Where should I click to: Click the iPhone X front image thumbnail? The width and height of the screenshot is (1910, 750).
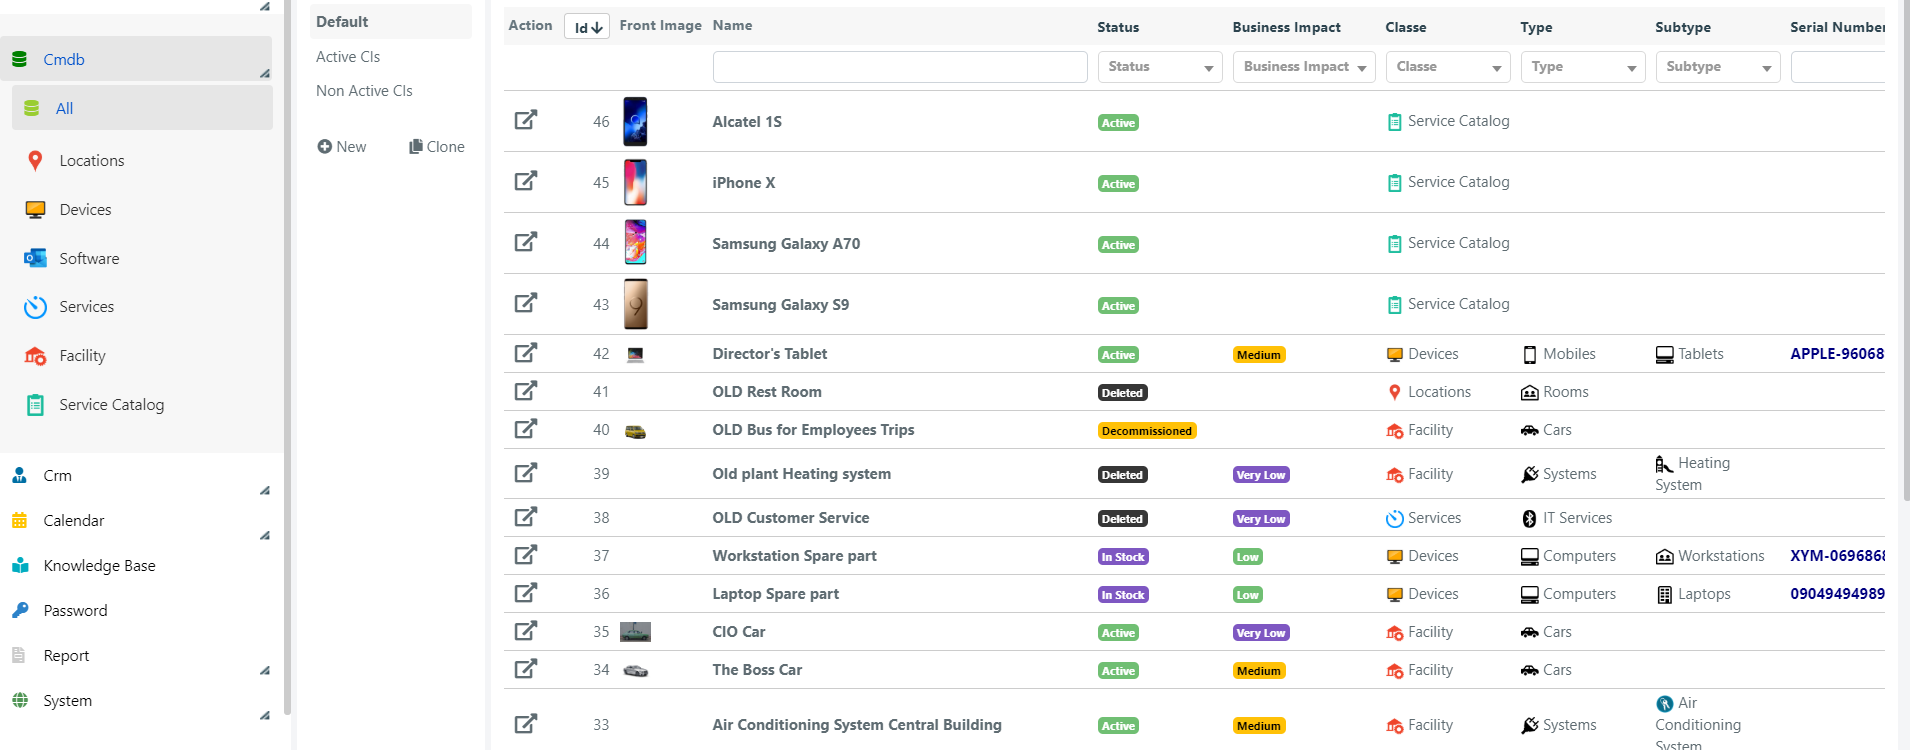(635, 182)
